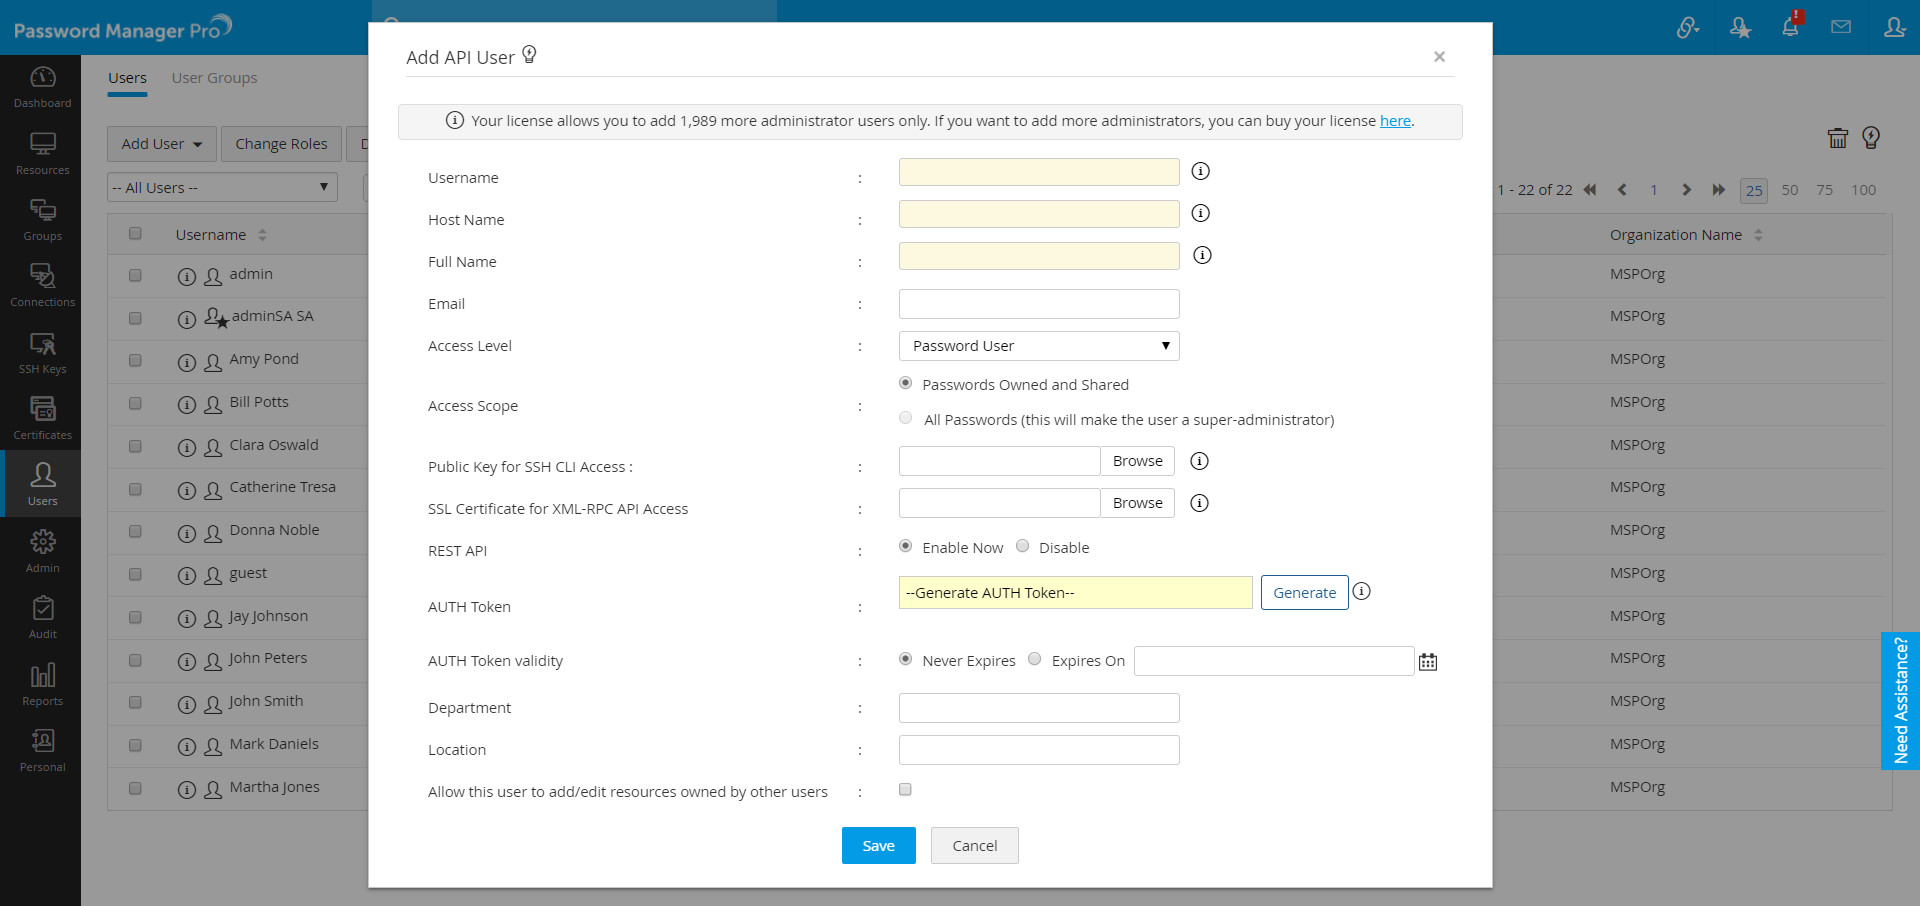Click info icon beside Generate button
Image resolution: width=1920 pixels, height=906 pixels.
click(1362, 592)
